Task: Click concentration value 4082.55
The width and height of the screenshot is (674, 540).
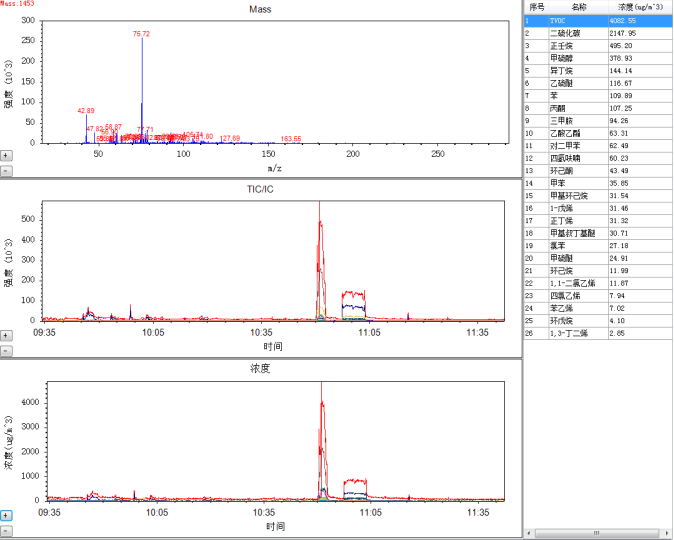Action: (x=622, y=21)
